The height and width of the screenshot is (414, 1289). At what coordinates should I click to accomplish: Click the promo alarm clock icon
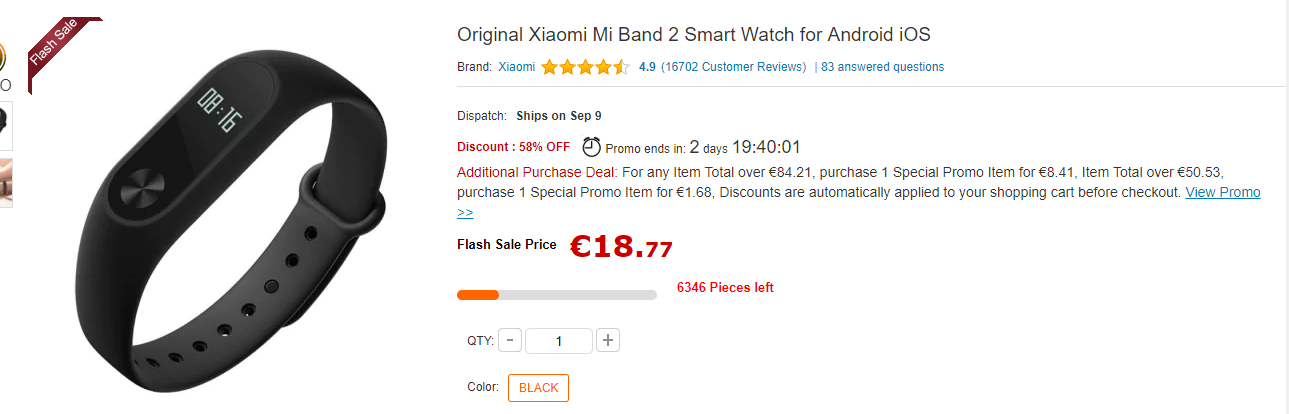pyautogui.click(x=592, y=147)
